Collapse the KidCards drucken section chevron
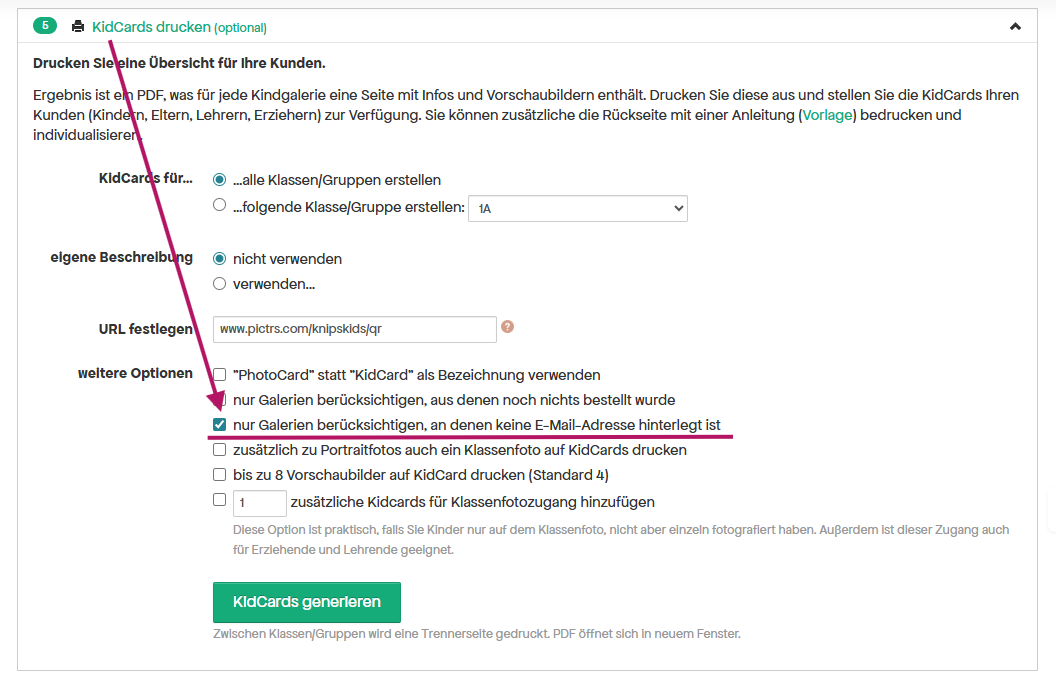This screenshot has width=1056, height=684. [1015, 27]
